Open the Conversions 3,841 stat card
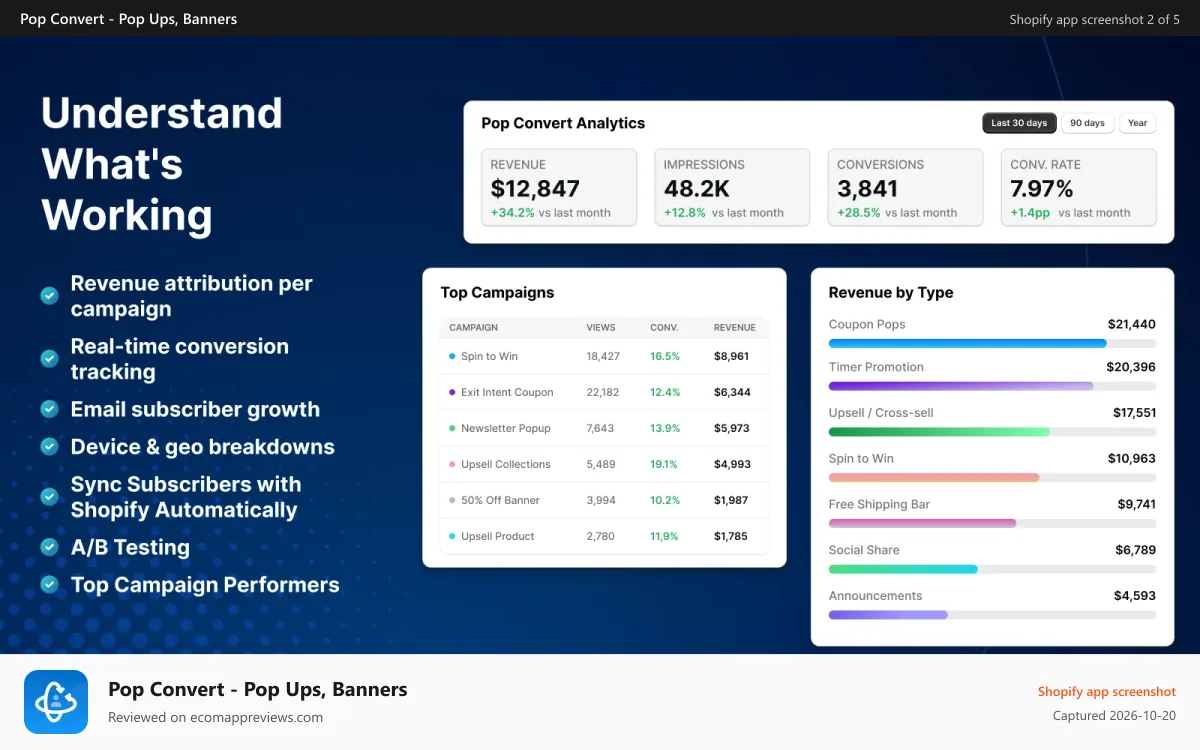The width and height of the screenshot is (1200, 750). coord(905,188)
